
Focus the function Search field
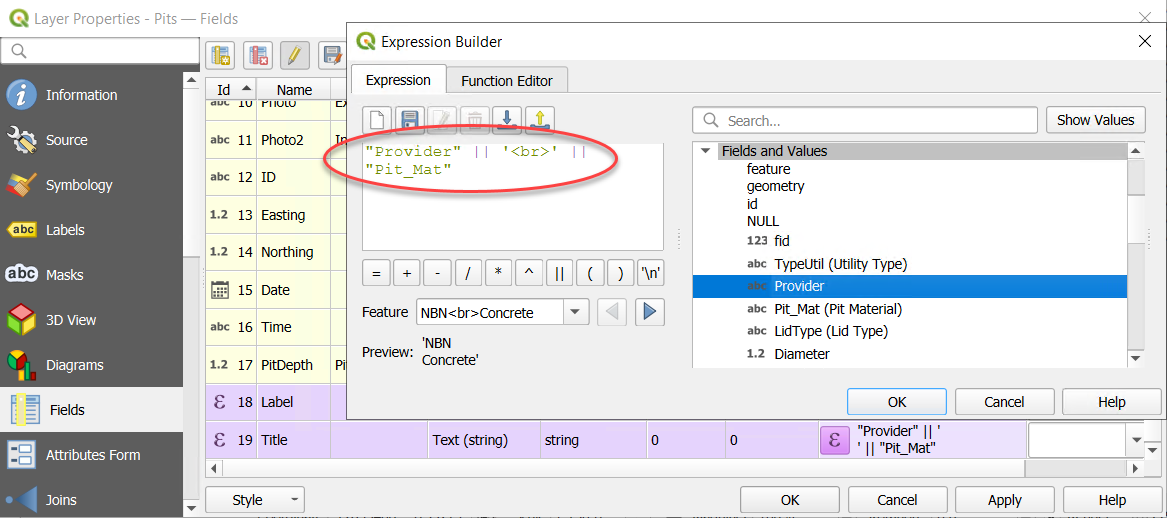click(x=865, y=120)
